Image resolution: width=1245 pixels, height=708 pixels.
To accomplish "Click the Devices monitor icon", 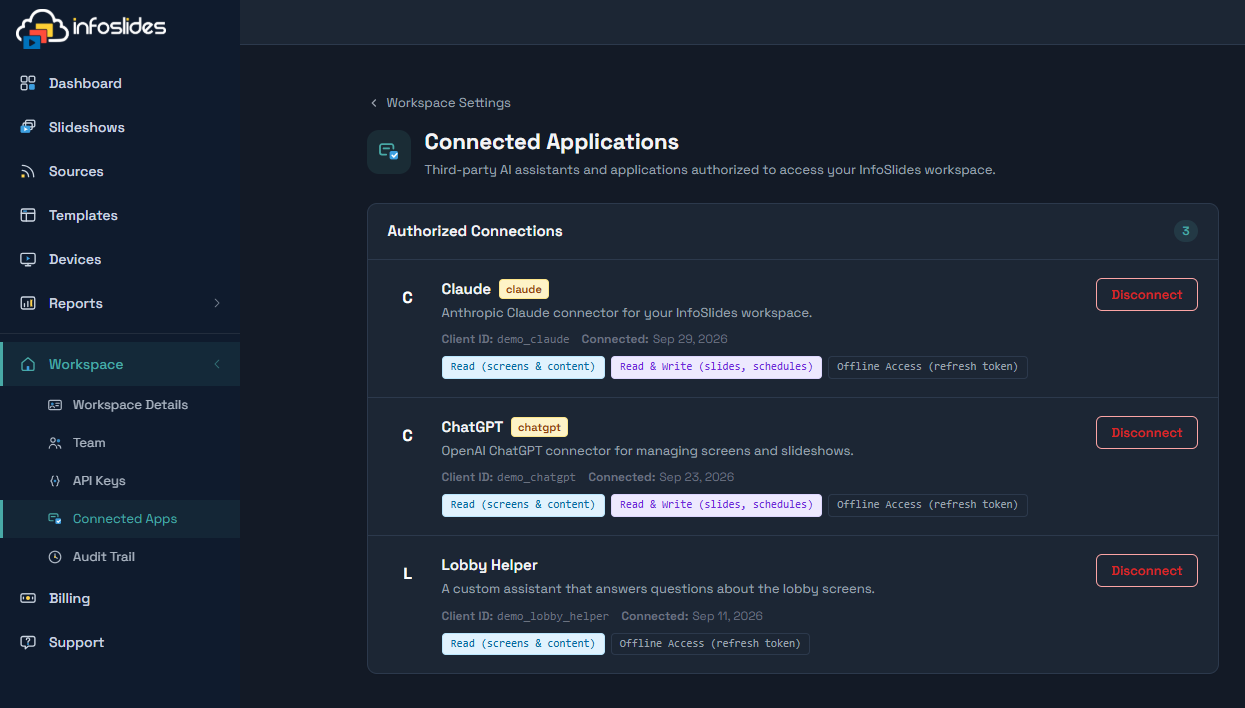I will [28, 259].
